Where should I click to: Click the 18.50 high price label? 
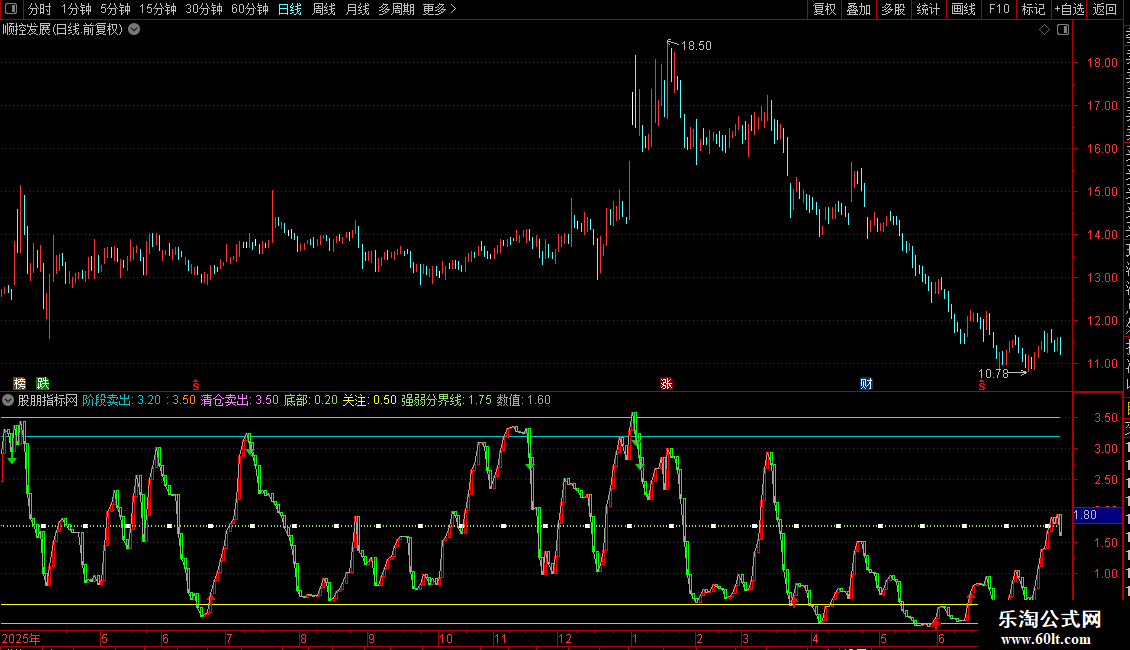(696, 45)
